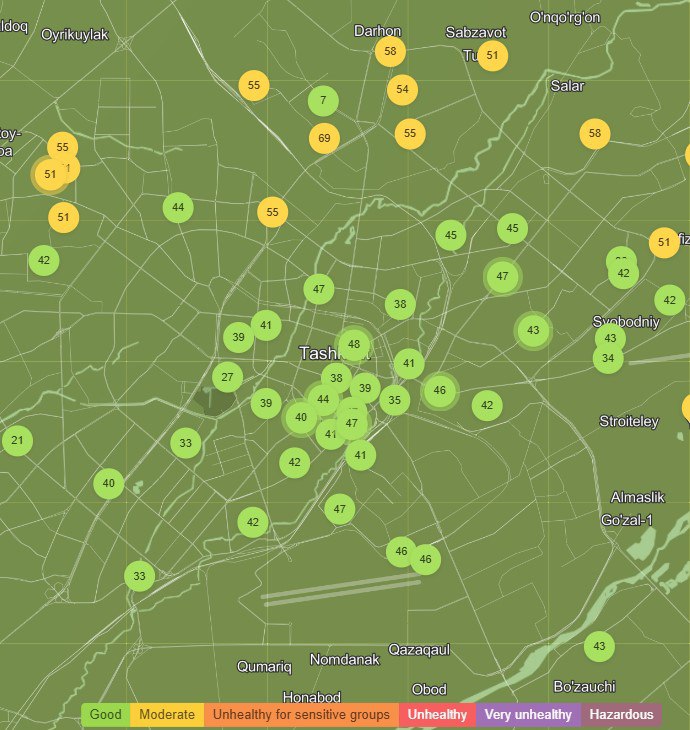Click the green 35 station marker
The width and height of the screenshot is (690, 730).
[x=394, y=401]
